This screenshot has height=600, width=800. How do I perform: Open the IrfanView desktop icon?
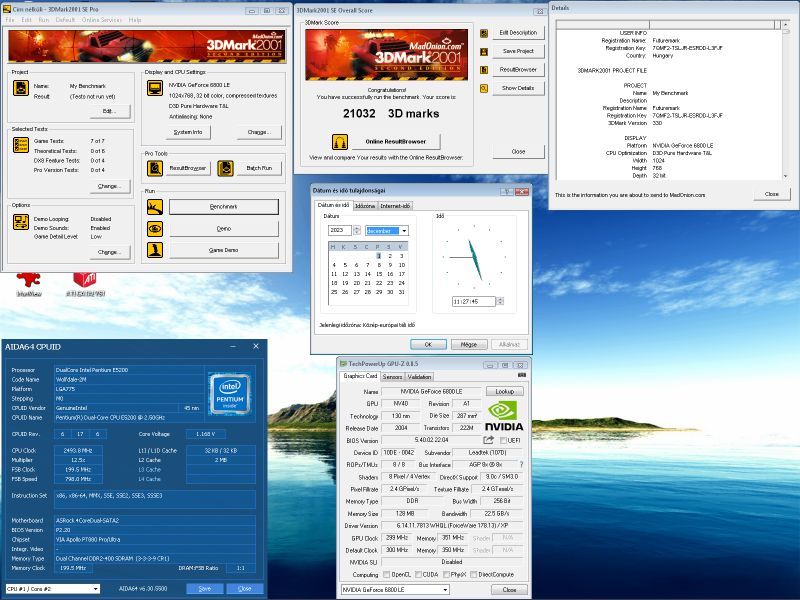(29, 284)
